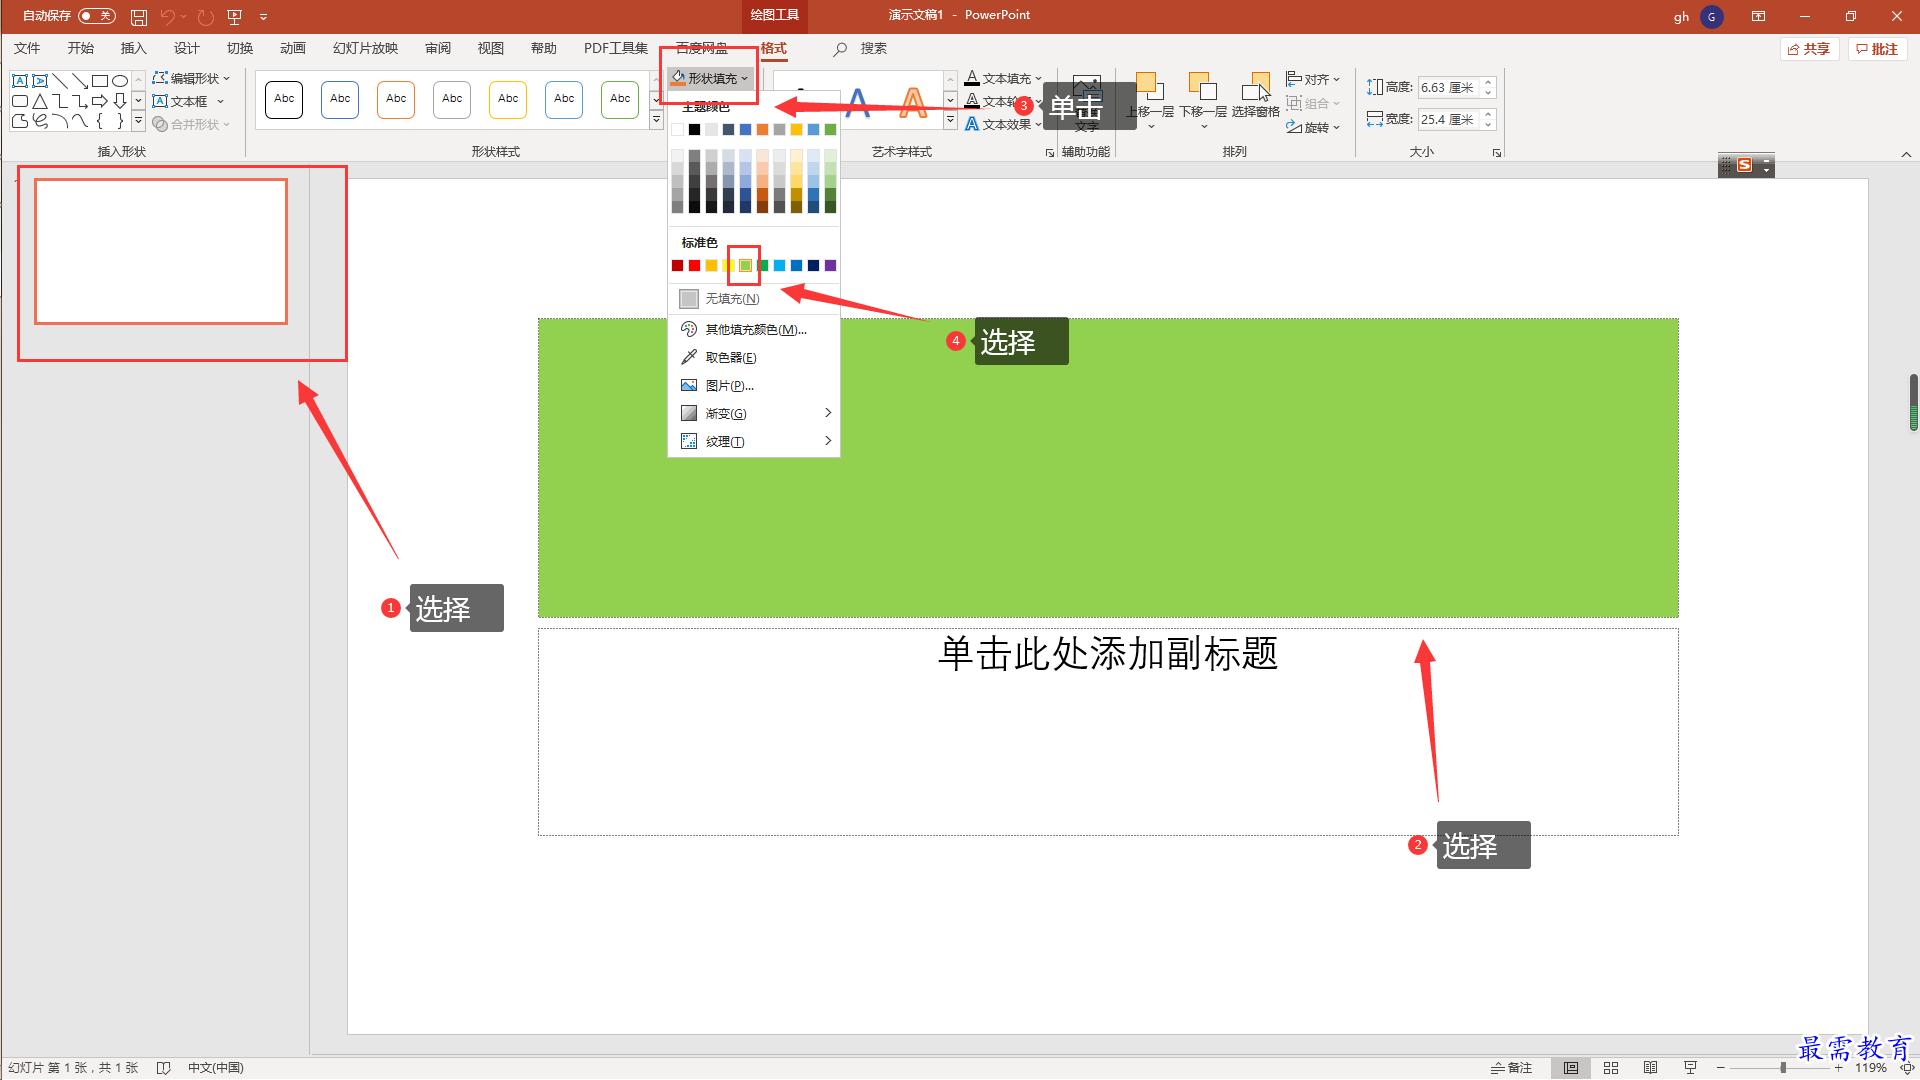Select the dark red standard color swatch
Viewport: 1920px width, 1080px height.
[x=677, y=265]
